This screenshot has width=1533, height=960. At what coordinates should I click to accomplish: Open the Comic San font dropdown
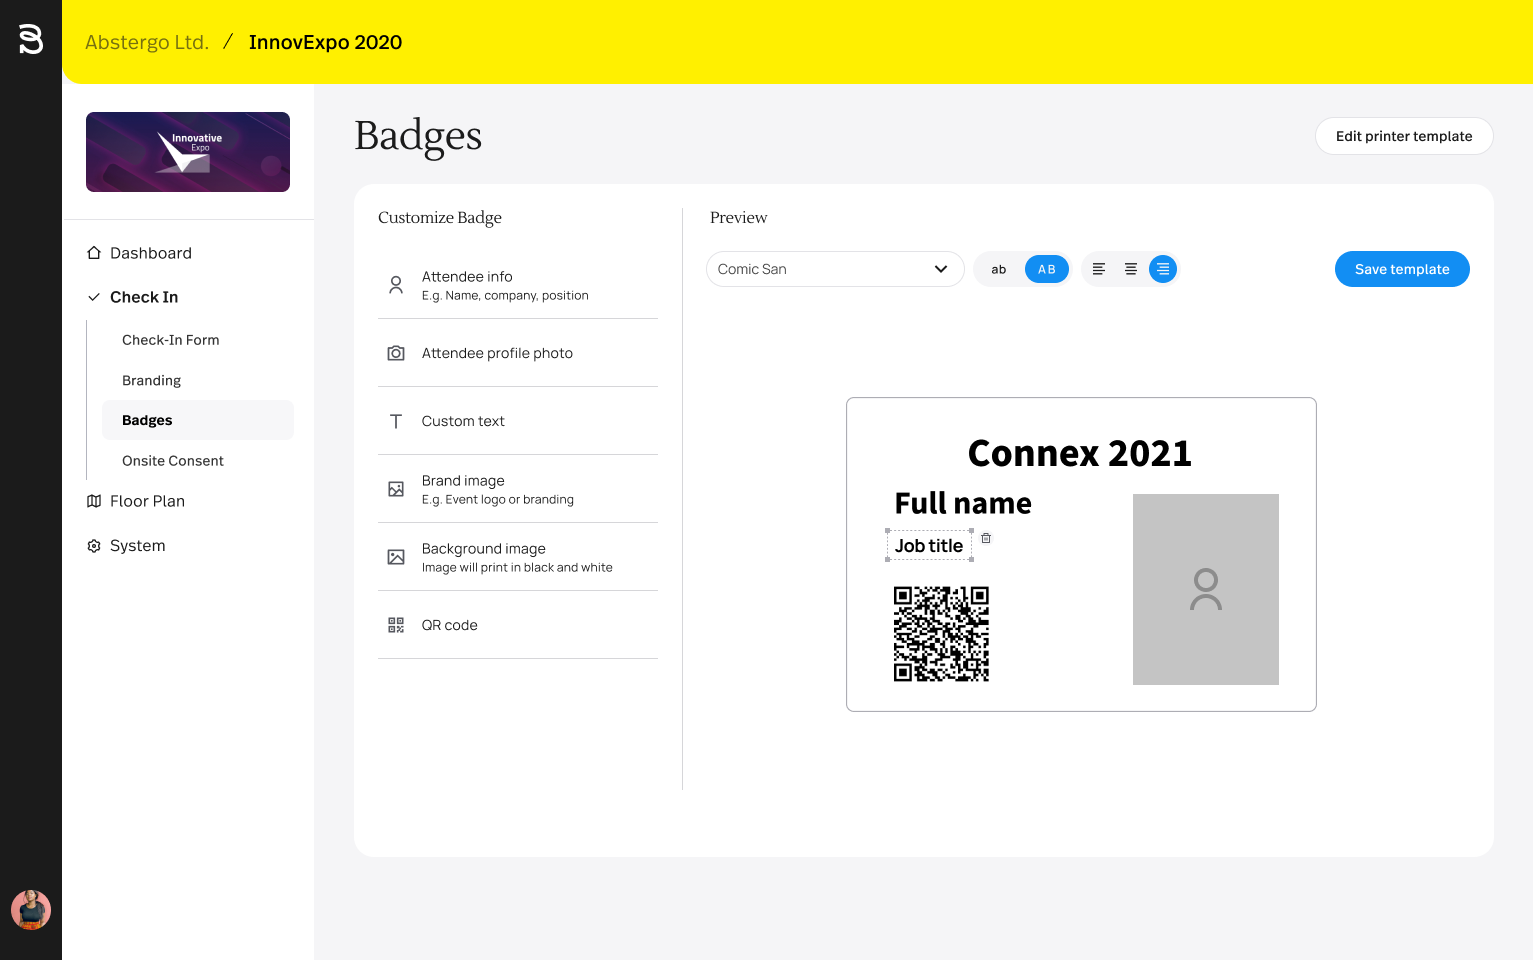click(835, 269)
